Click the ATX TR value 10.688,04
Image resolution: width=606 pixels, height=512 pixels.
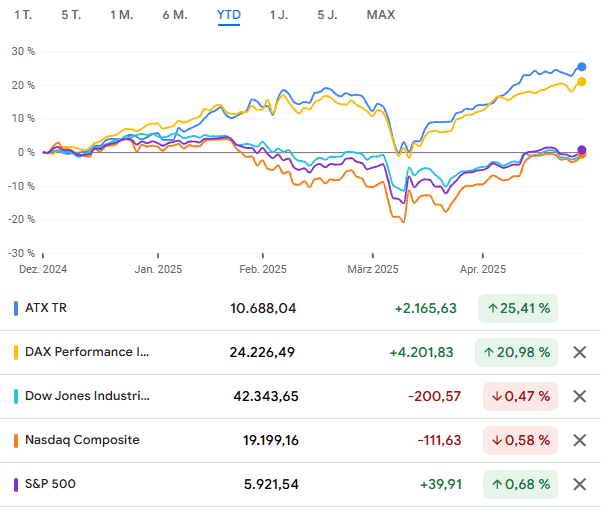263,308
